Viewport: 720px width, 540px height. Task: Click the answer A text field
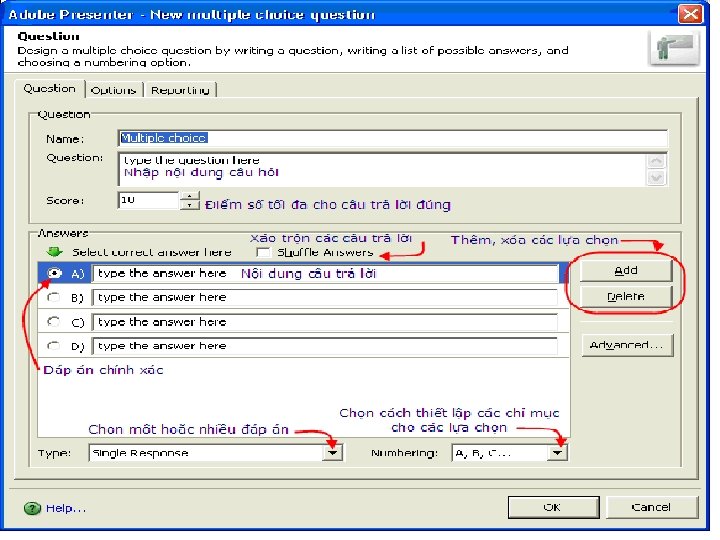pyautogui.click(x=325, y=273)
